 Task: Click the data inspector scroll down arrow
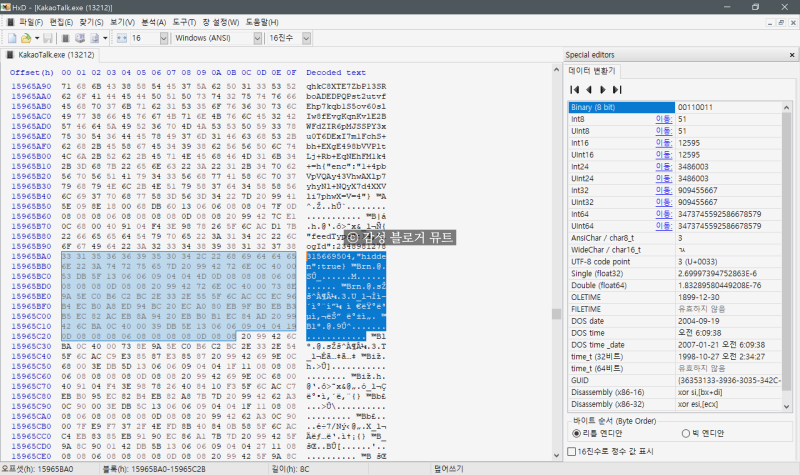tap(786, 407)
